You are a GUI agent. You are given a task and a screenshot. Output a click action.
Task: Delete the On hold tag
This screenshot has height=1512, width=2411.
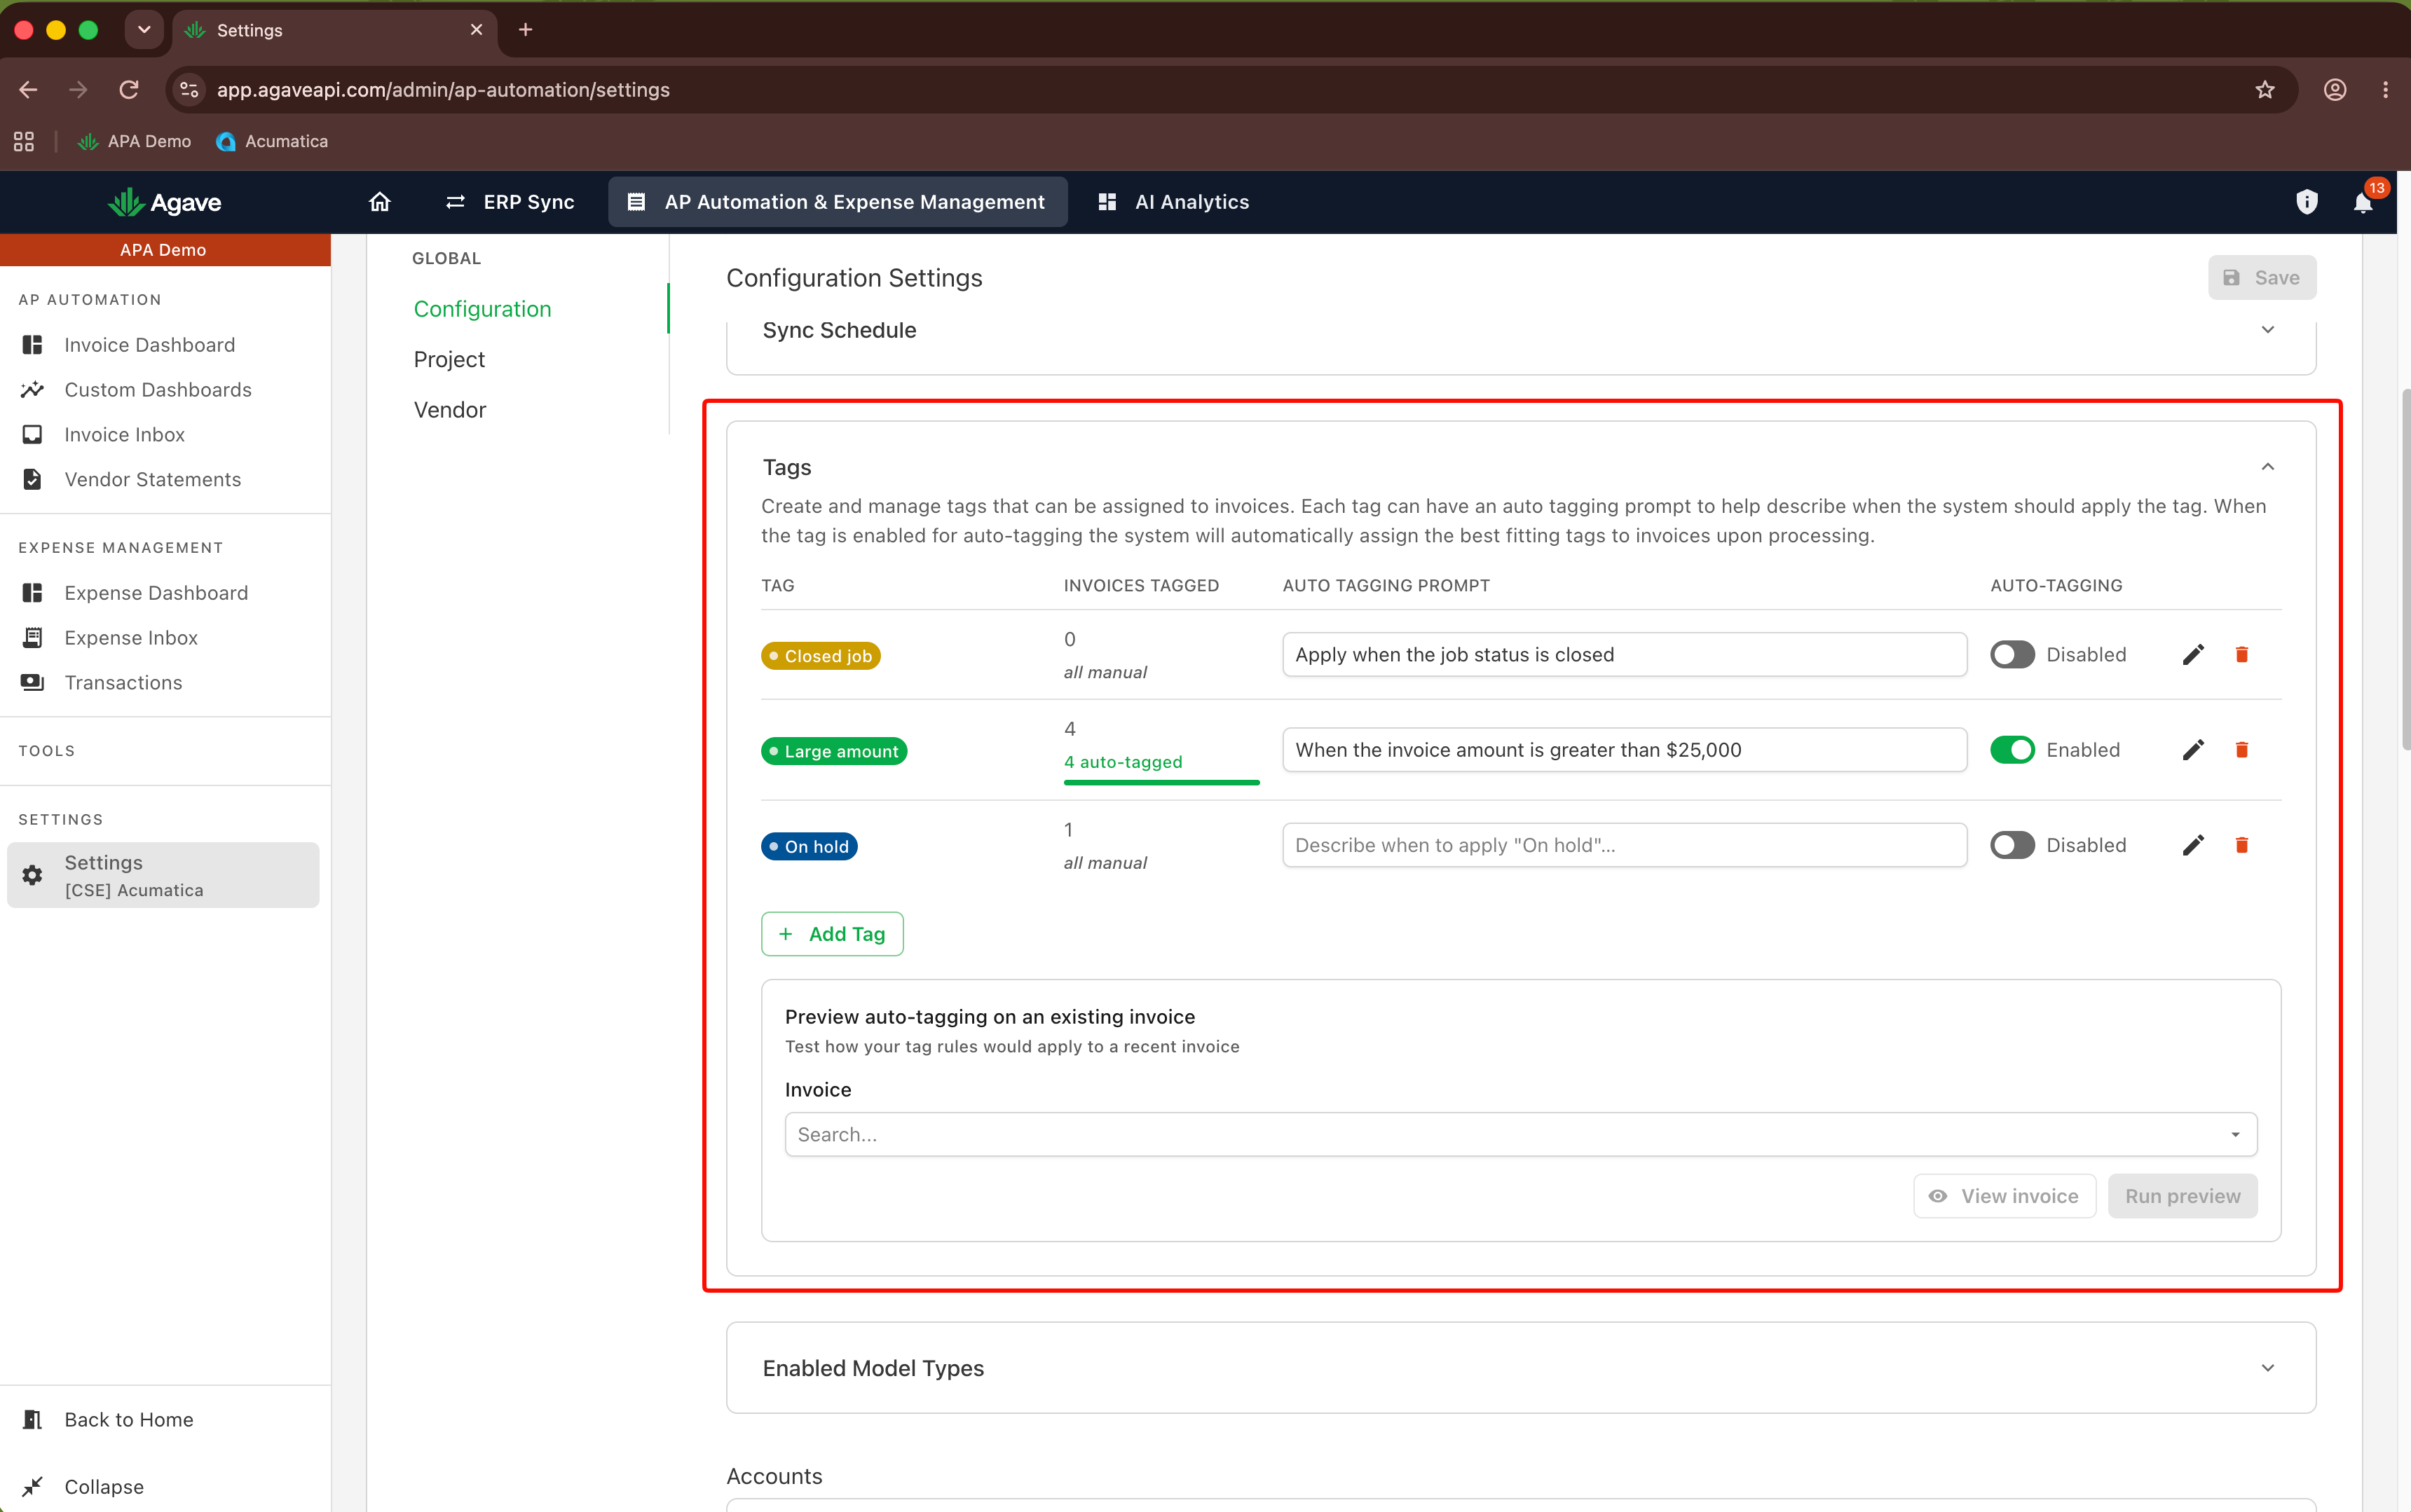coord(2241,845)
